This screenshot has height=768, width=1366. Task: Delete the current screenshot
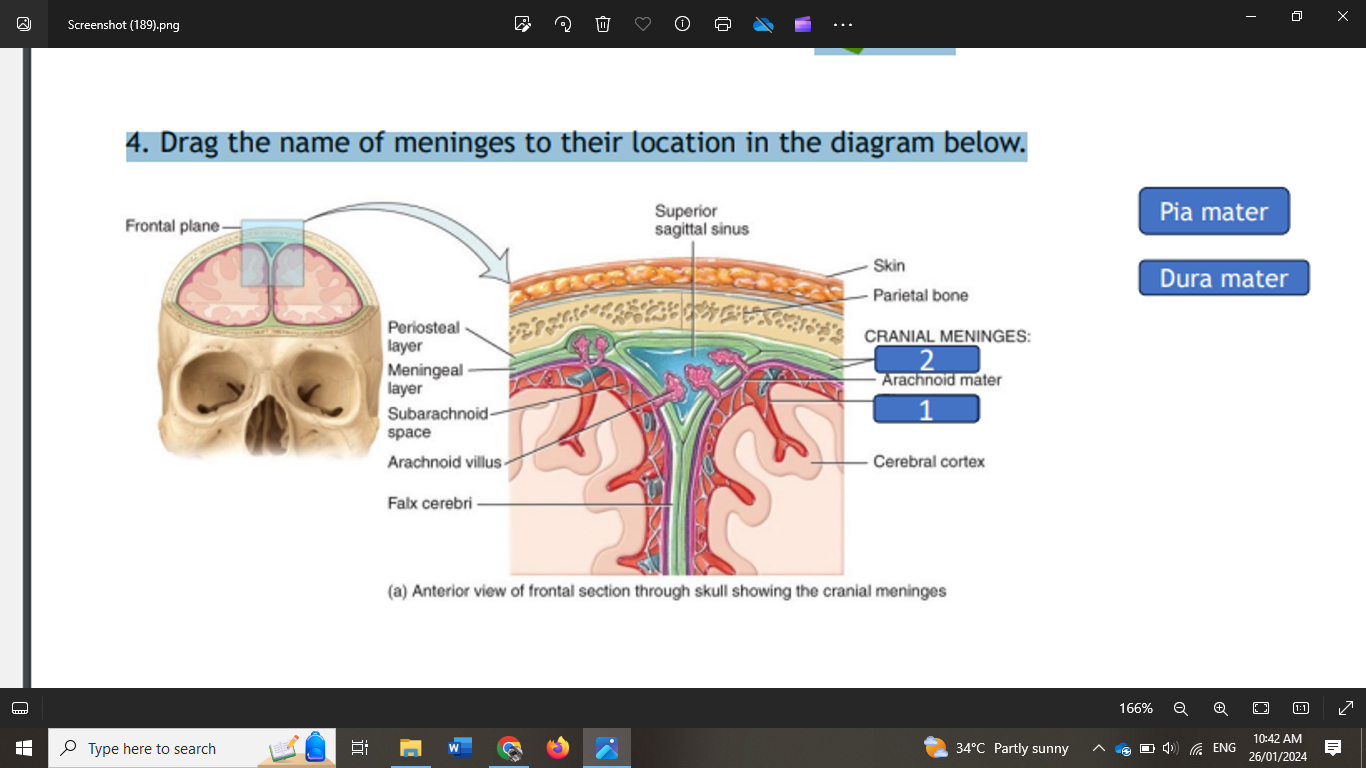602,24
